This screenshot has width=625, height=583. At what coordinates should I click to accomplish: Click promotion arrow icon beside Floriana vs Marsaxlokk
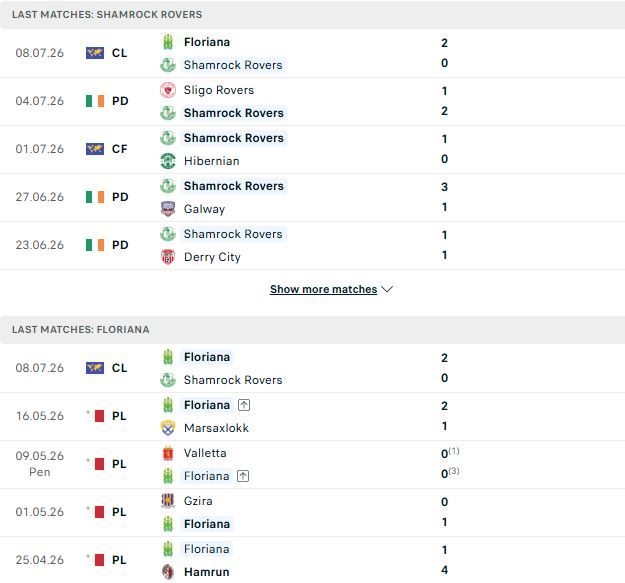coord(244,405)
